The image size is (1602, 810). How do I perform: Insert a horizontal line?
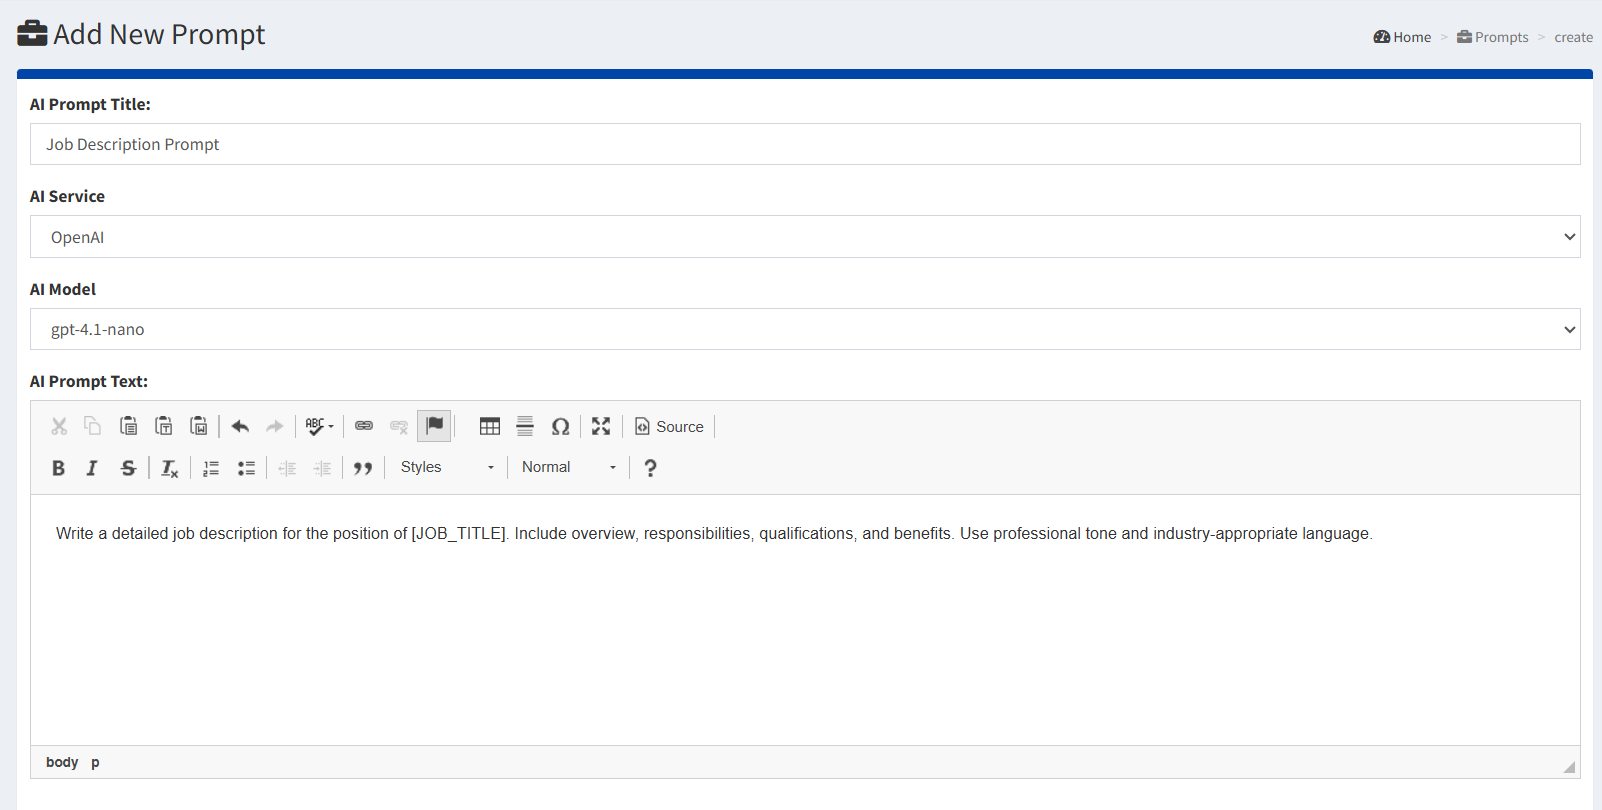tap(525, 427)
